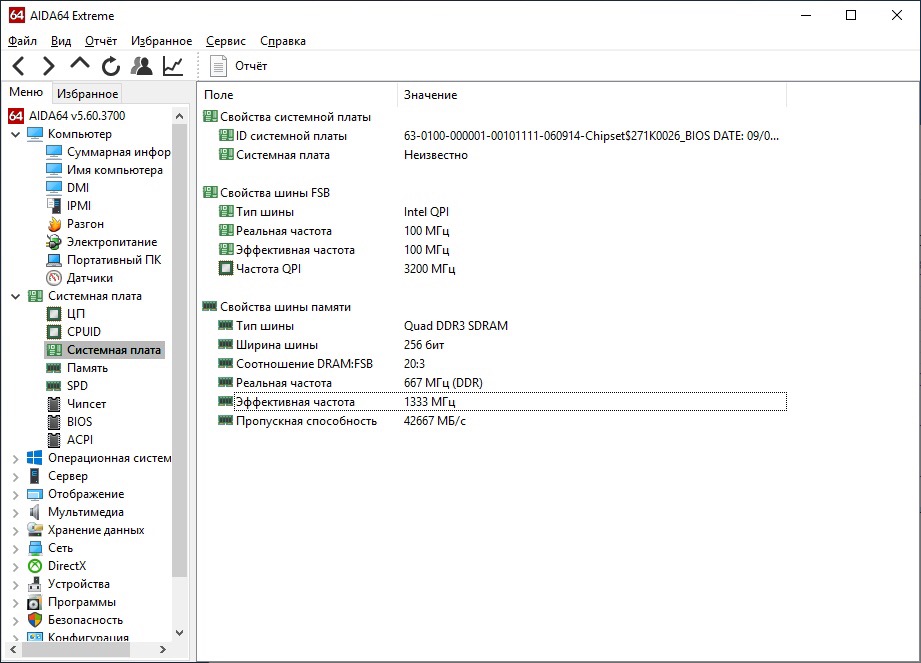Open the BIOS entry
The image size is (921, 663).
pos(79,422)
